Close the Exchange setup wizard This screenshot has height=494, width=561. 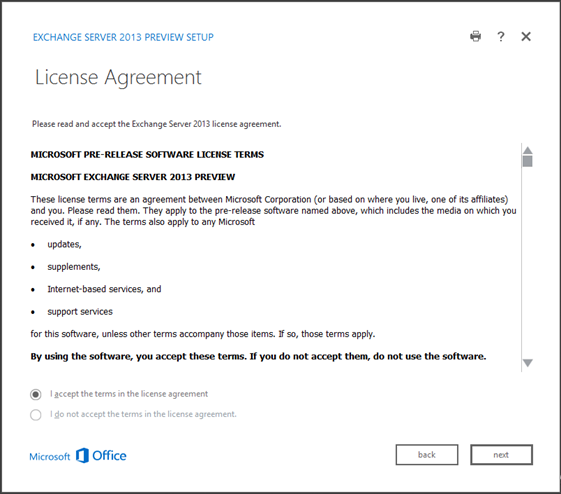pos(526,36)
